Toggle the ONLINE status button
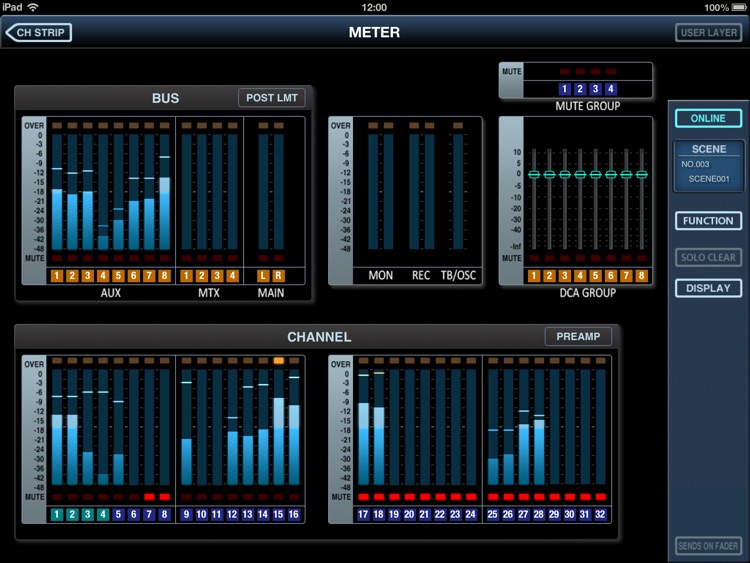The width and height of the screenshot is (750, 563). 708,118
